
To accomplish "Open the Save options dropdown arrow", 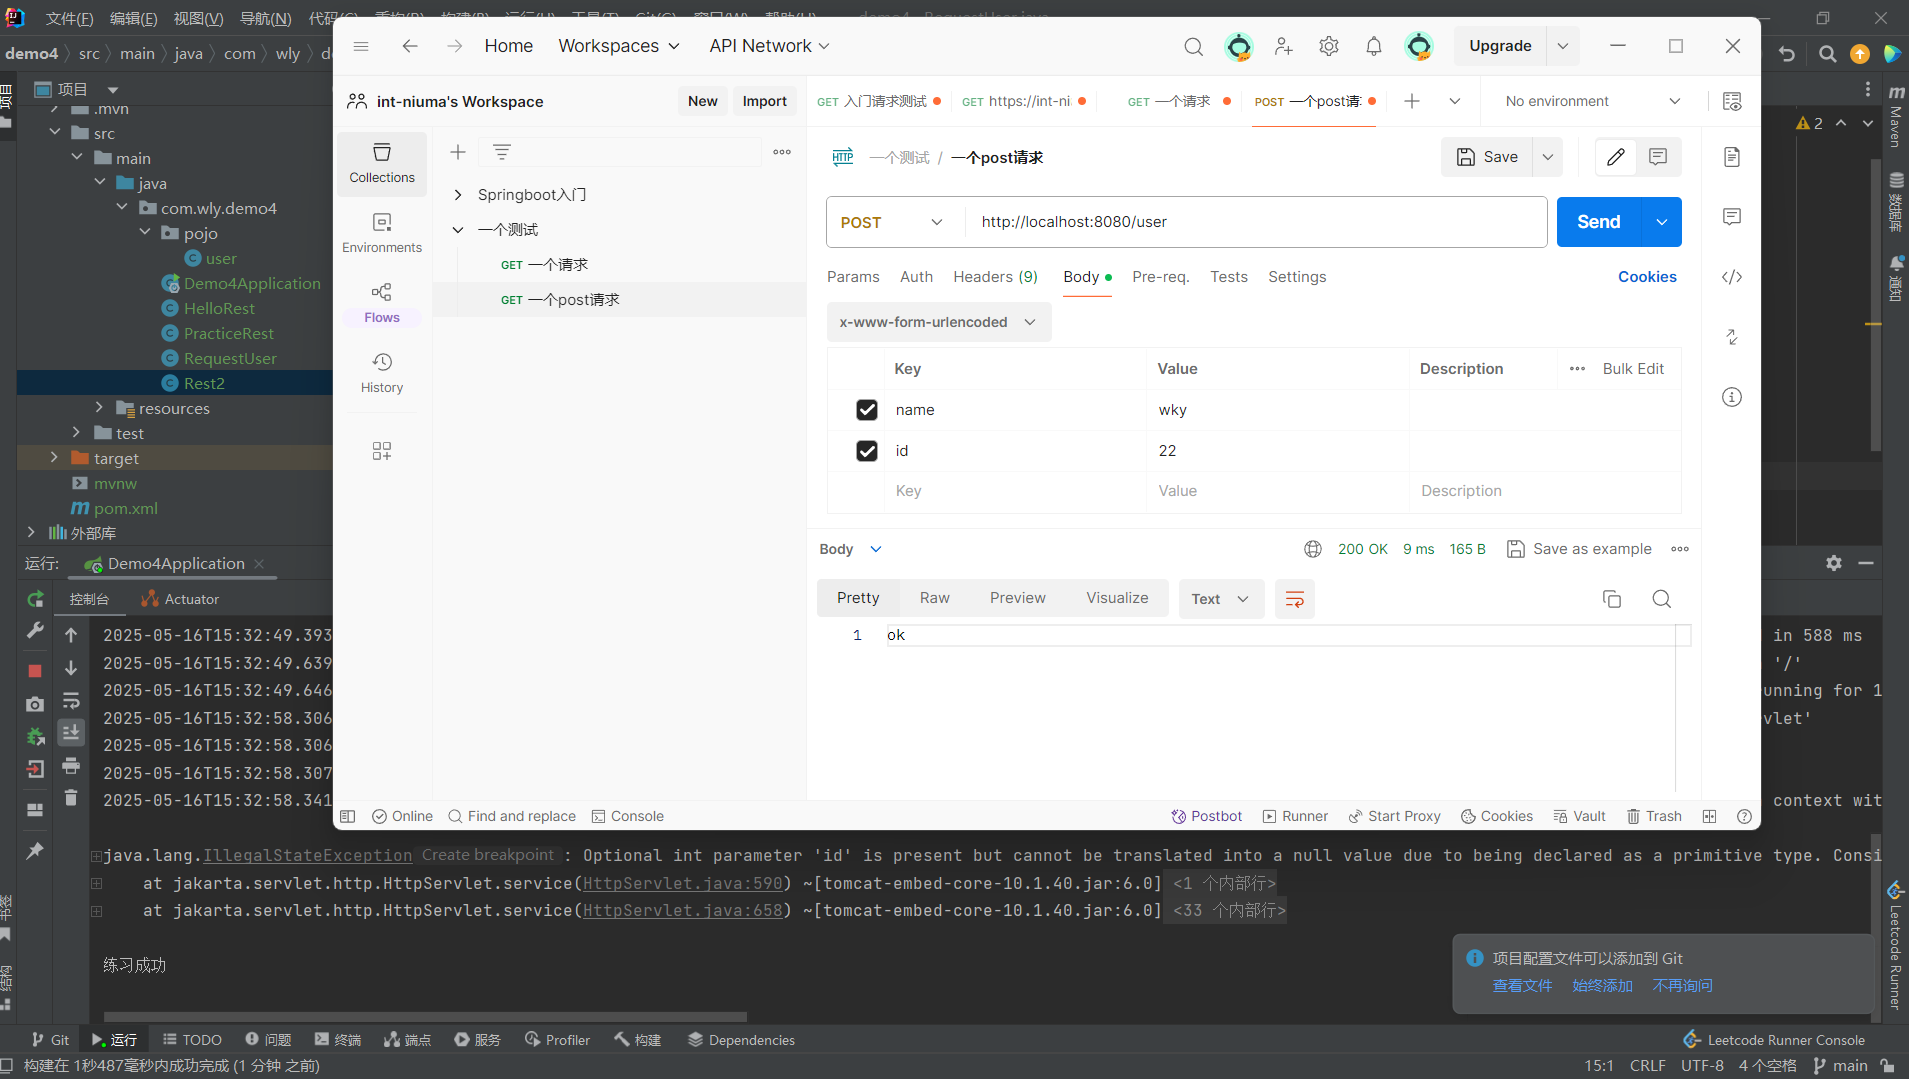I will tap(1548, 157).
